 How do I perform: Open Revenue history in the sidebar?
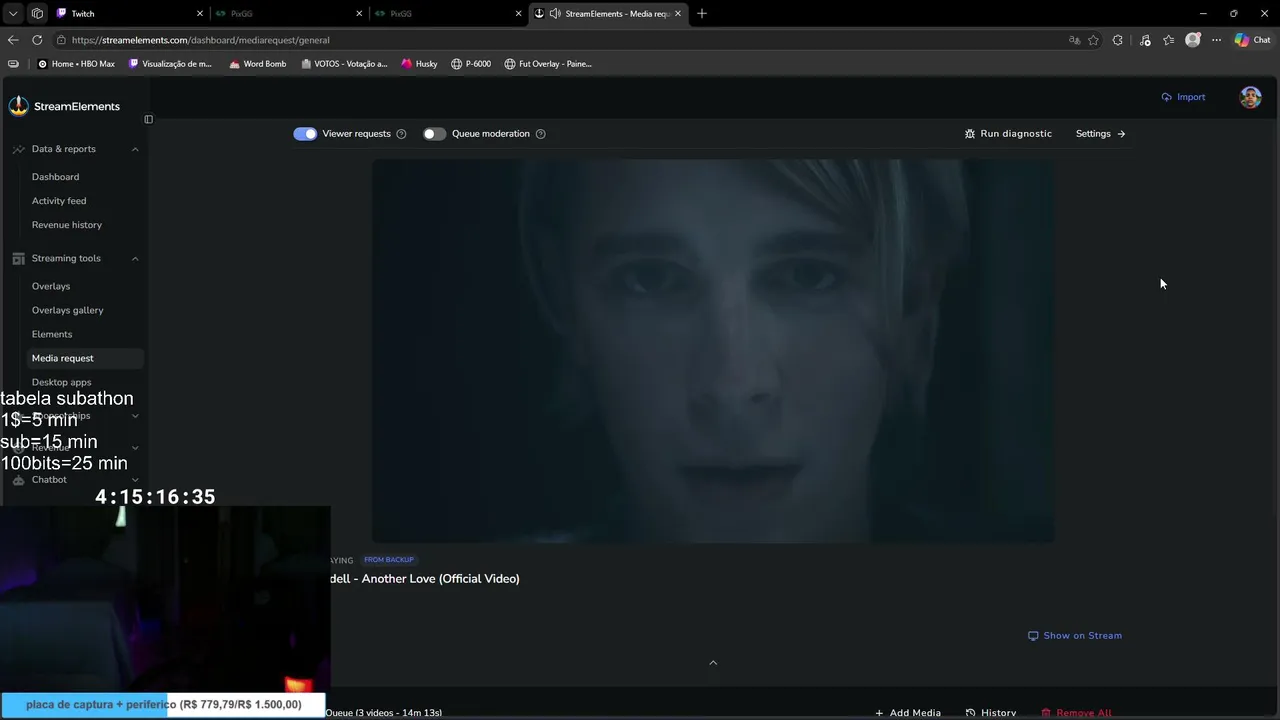67,225
